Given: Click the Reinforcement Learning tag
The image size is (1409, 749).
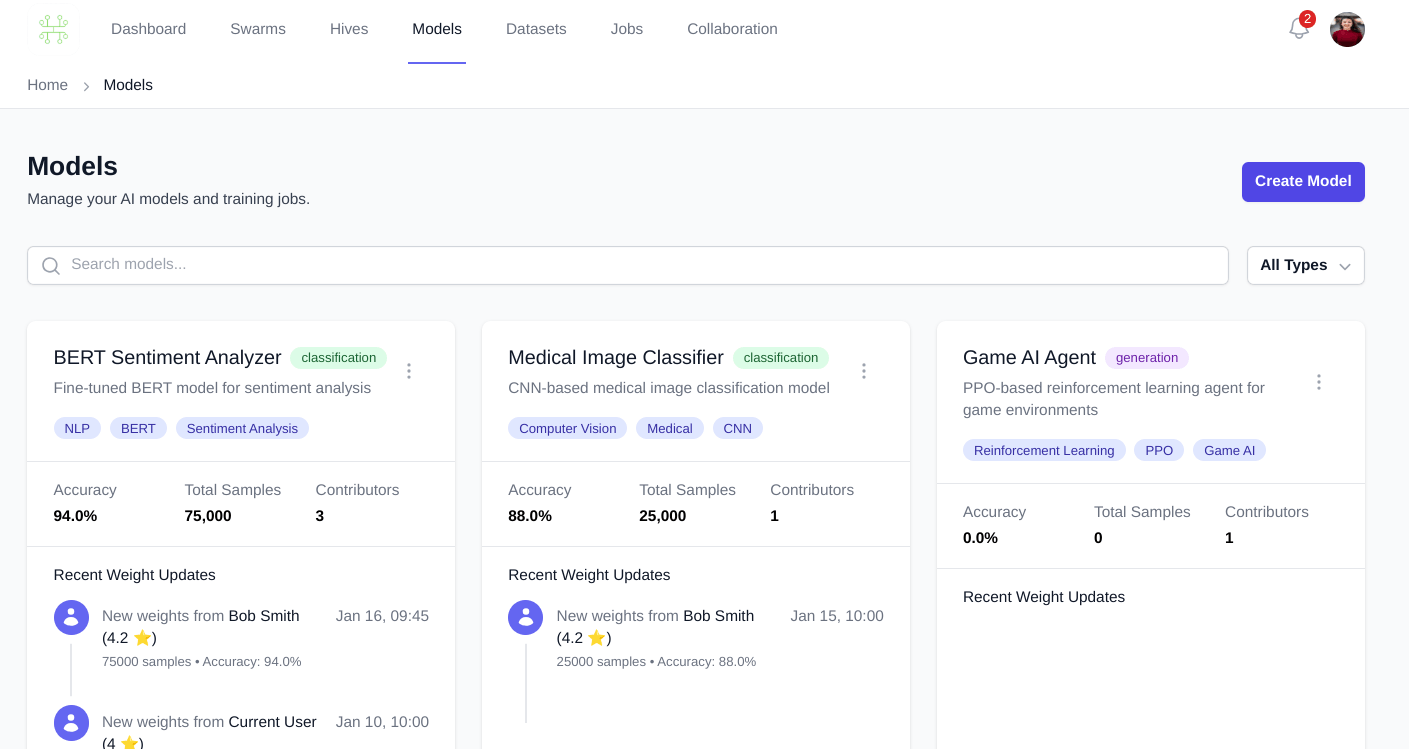Looking at the screenshot, I should (x=1043, y=450).
